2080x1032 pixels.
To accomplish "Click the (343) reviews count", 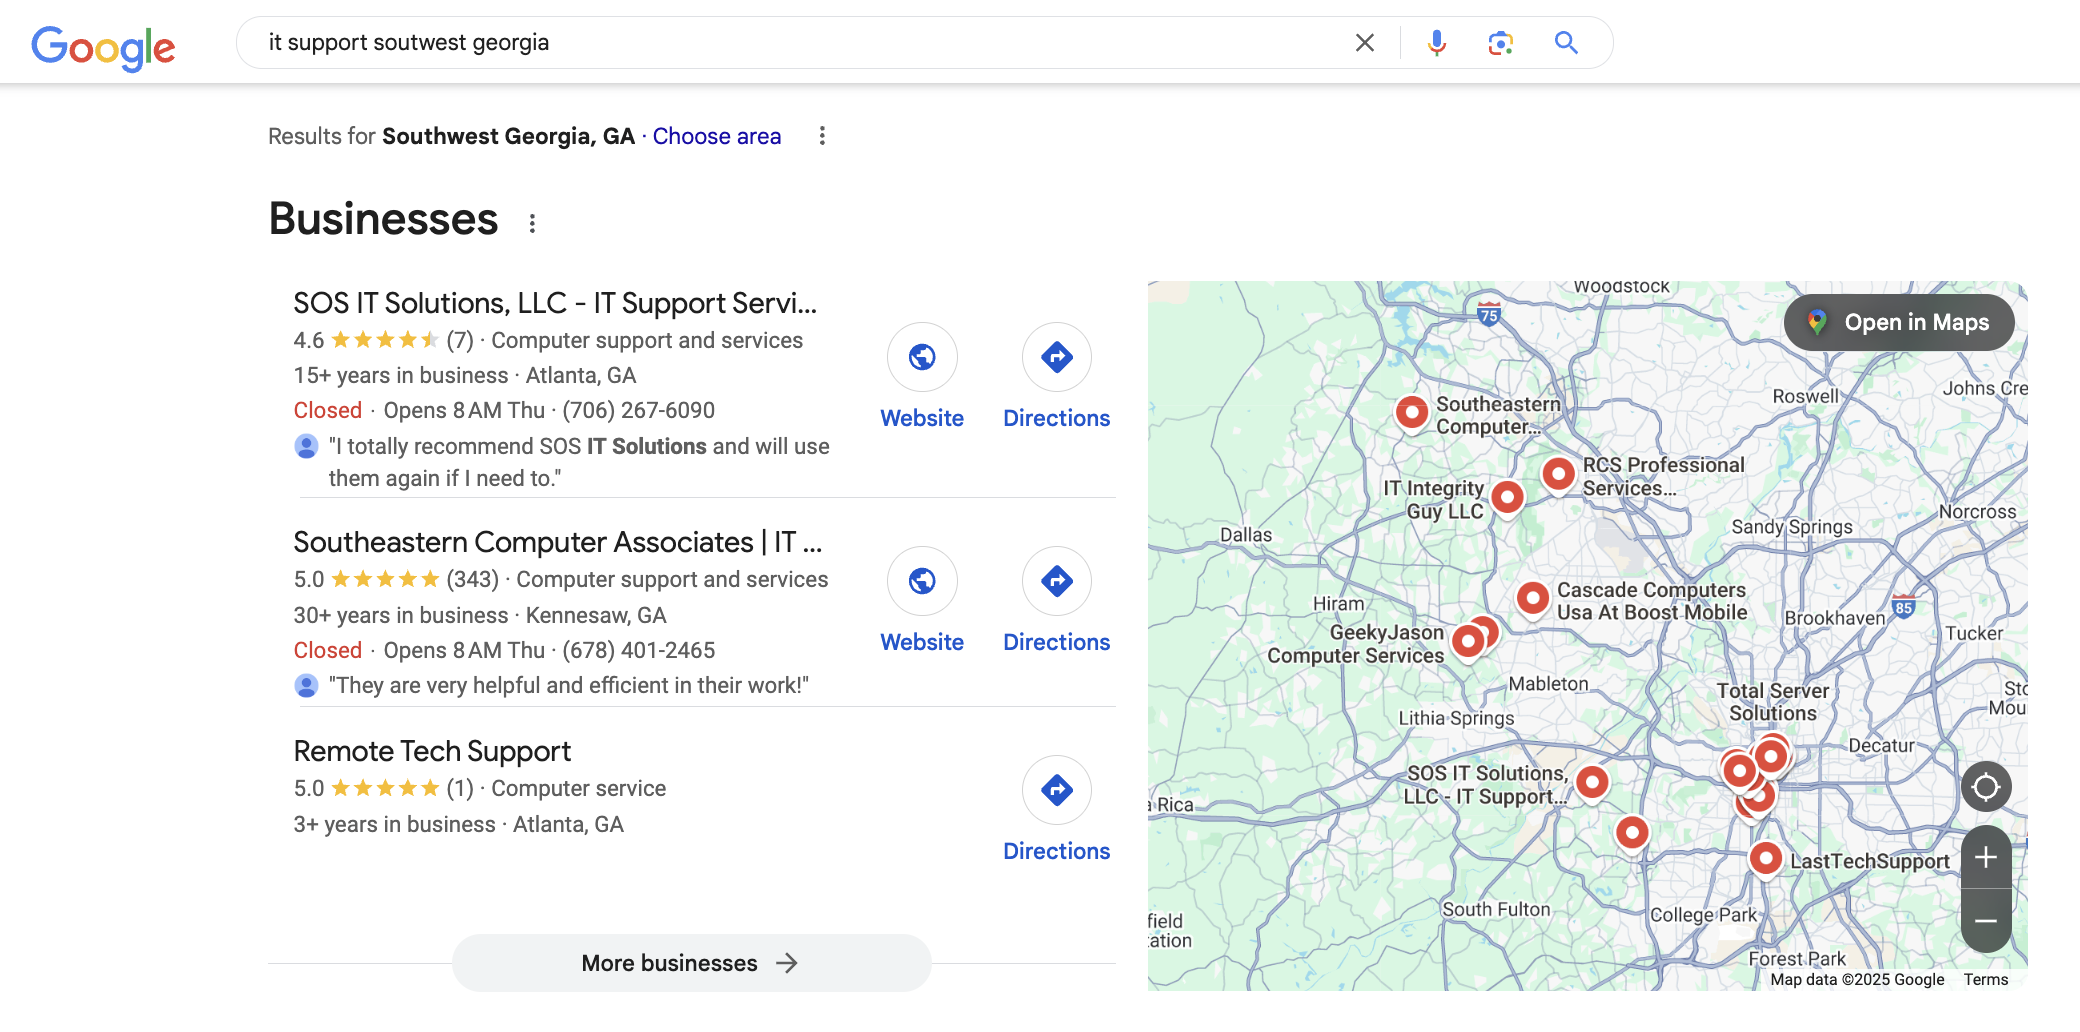I will click(472, 579).
